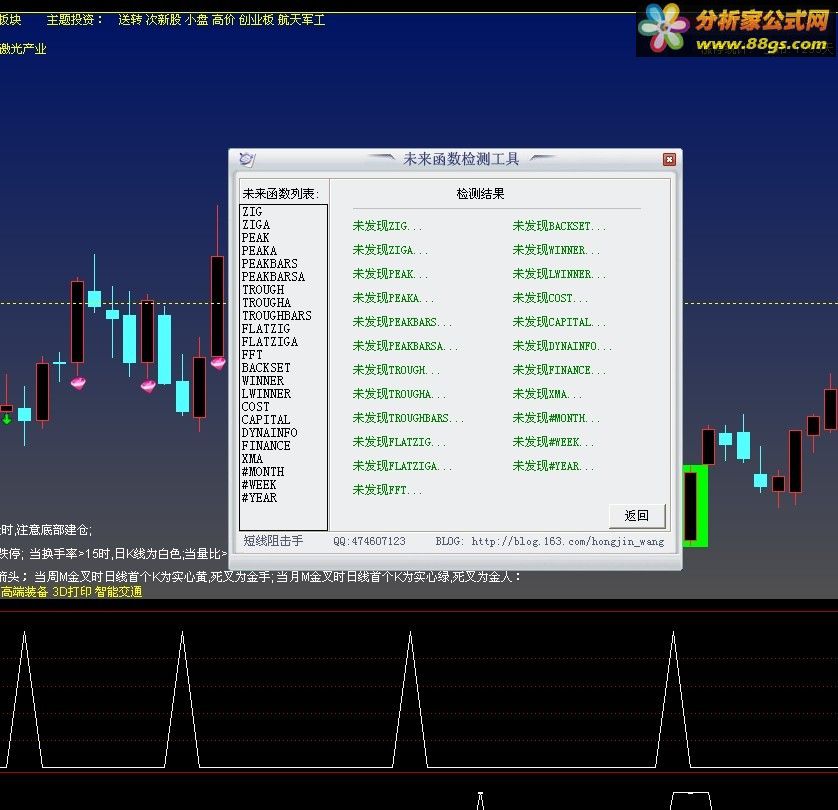
Task: Select PEAKBARSA in the function list
Action: pos(273,276)
